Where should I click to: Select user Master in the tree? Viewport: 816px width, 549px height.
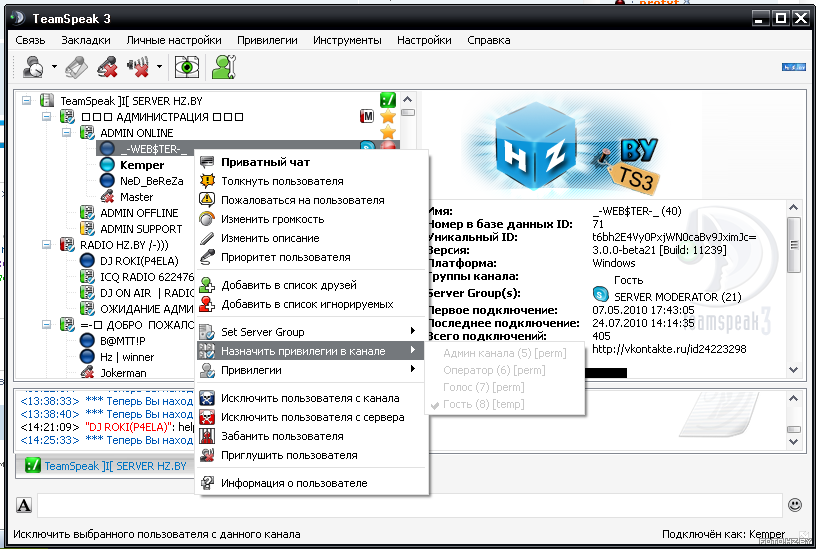click(x=136, y=197)
